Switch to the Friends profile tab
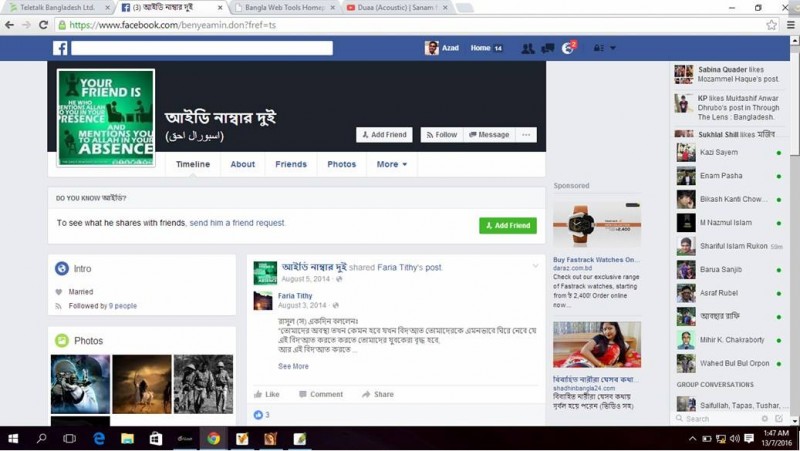The width and height of the screenshot is (800, 451). click(291, 164)
